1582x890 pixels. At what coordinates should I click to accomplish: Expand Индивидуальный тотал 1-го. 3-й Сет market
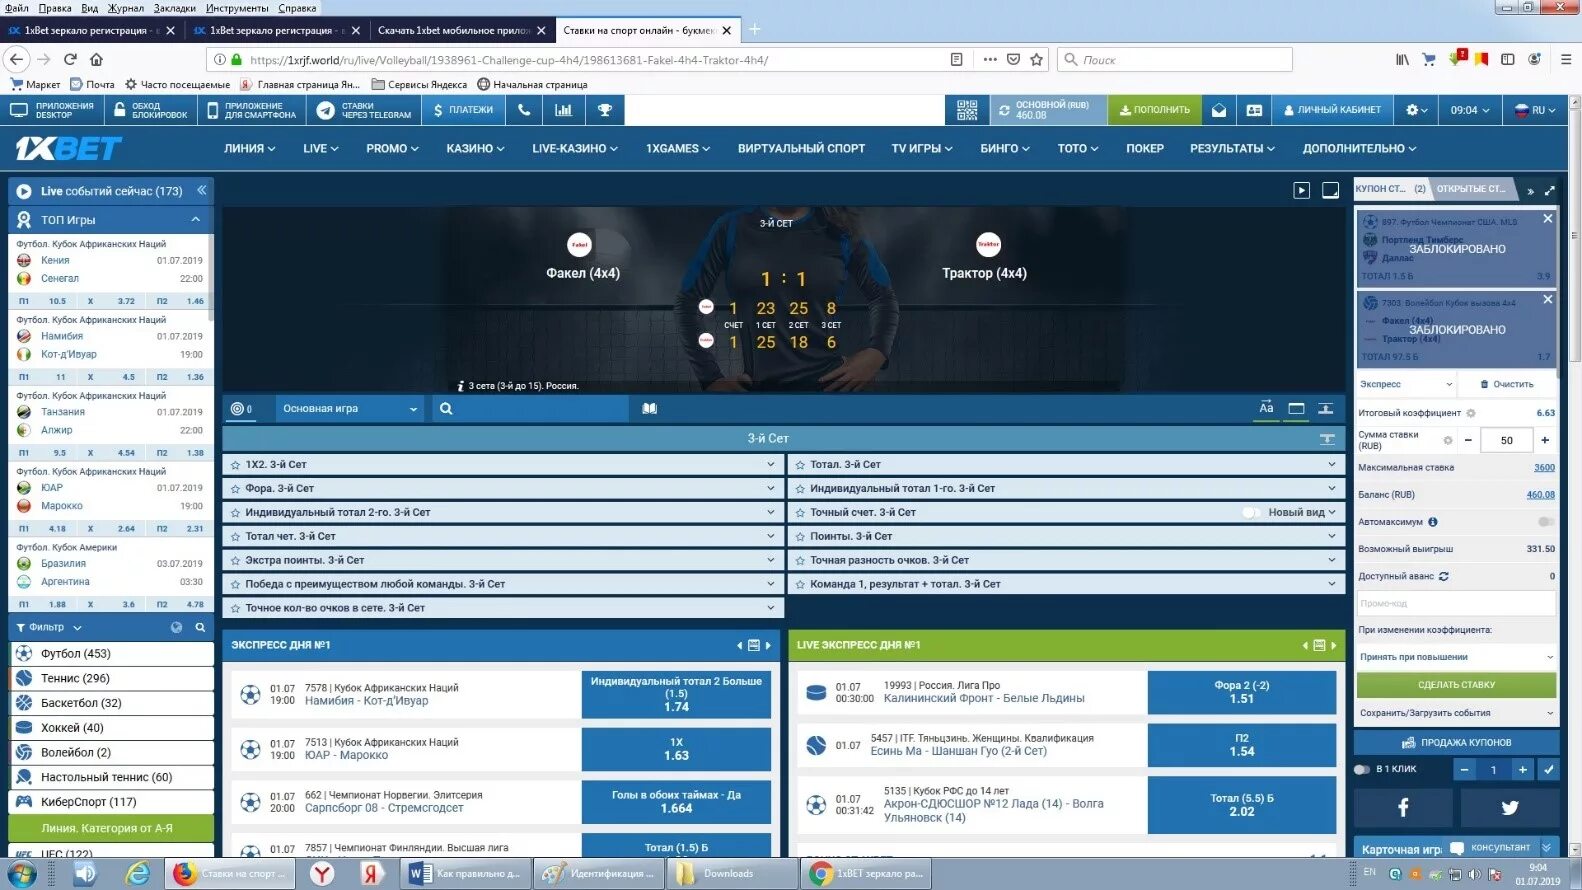tap(1066, 488)
